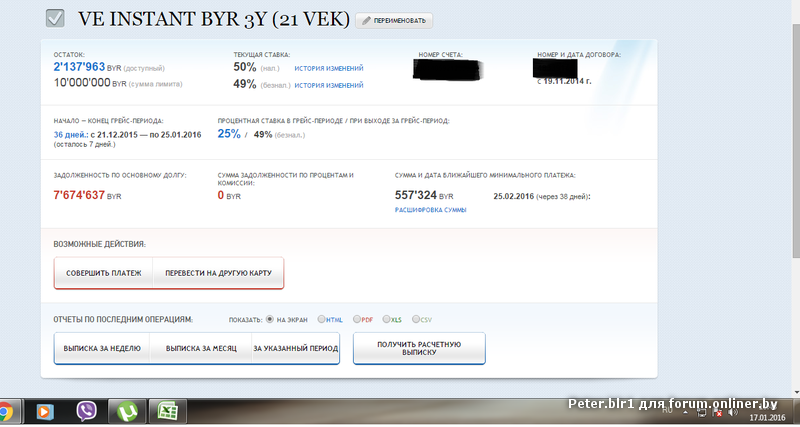Select the CSV output radio button

click(416, 319)
